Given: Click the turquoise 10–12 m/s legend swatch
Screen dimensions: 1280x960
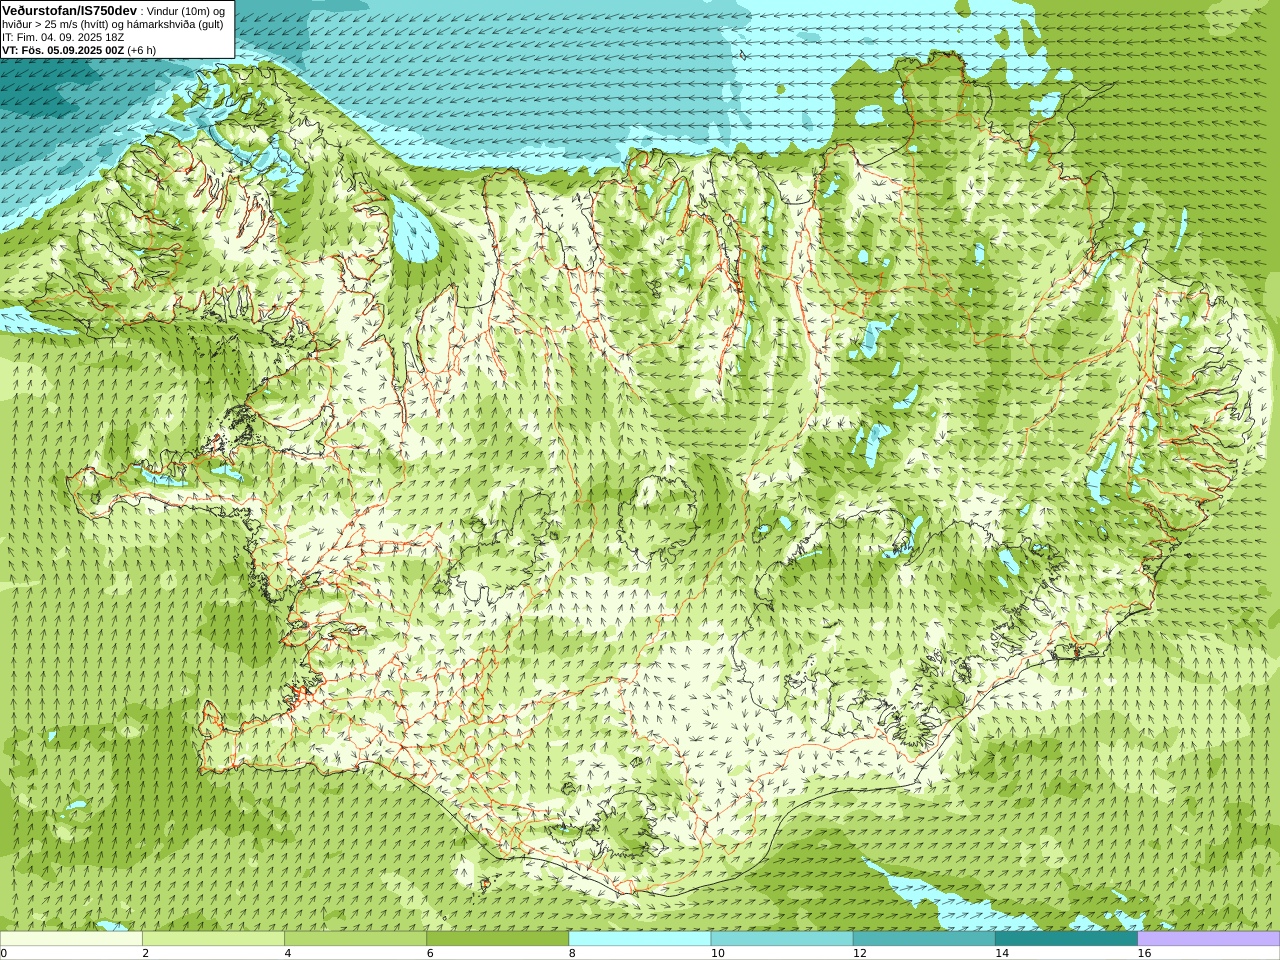Looking at the screenshot, I should tap(782, 939).
